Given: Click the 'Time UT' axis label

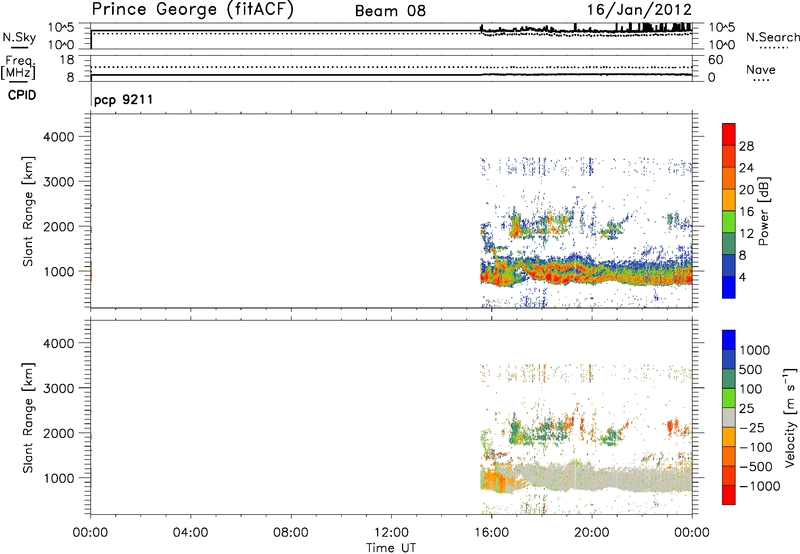Looking at the screenshot, I should point(391,548).
